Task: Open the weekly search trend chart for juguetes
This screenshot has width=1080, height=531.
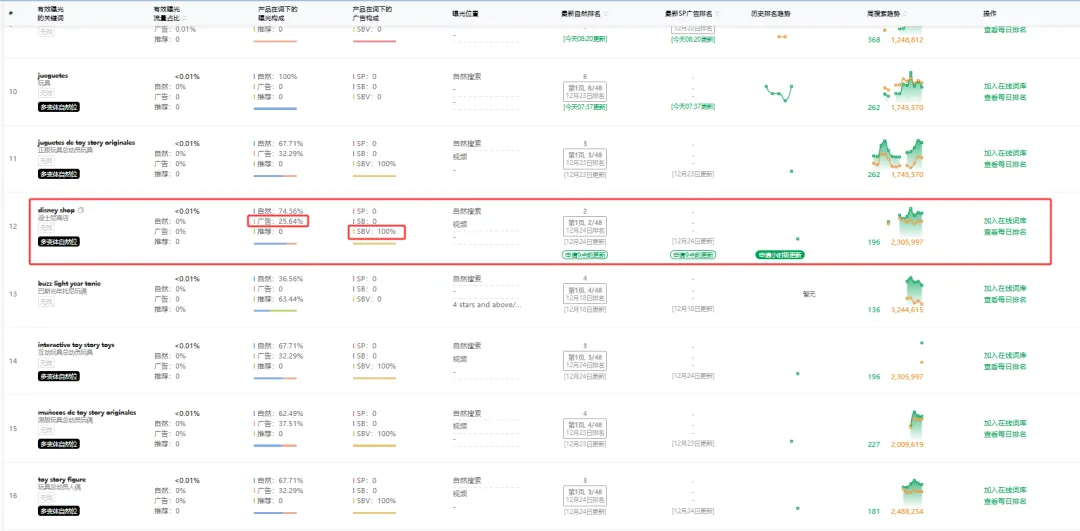Action: [x=904, y=87]
